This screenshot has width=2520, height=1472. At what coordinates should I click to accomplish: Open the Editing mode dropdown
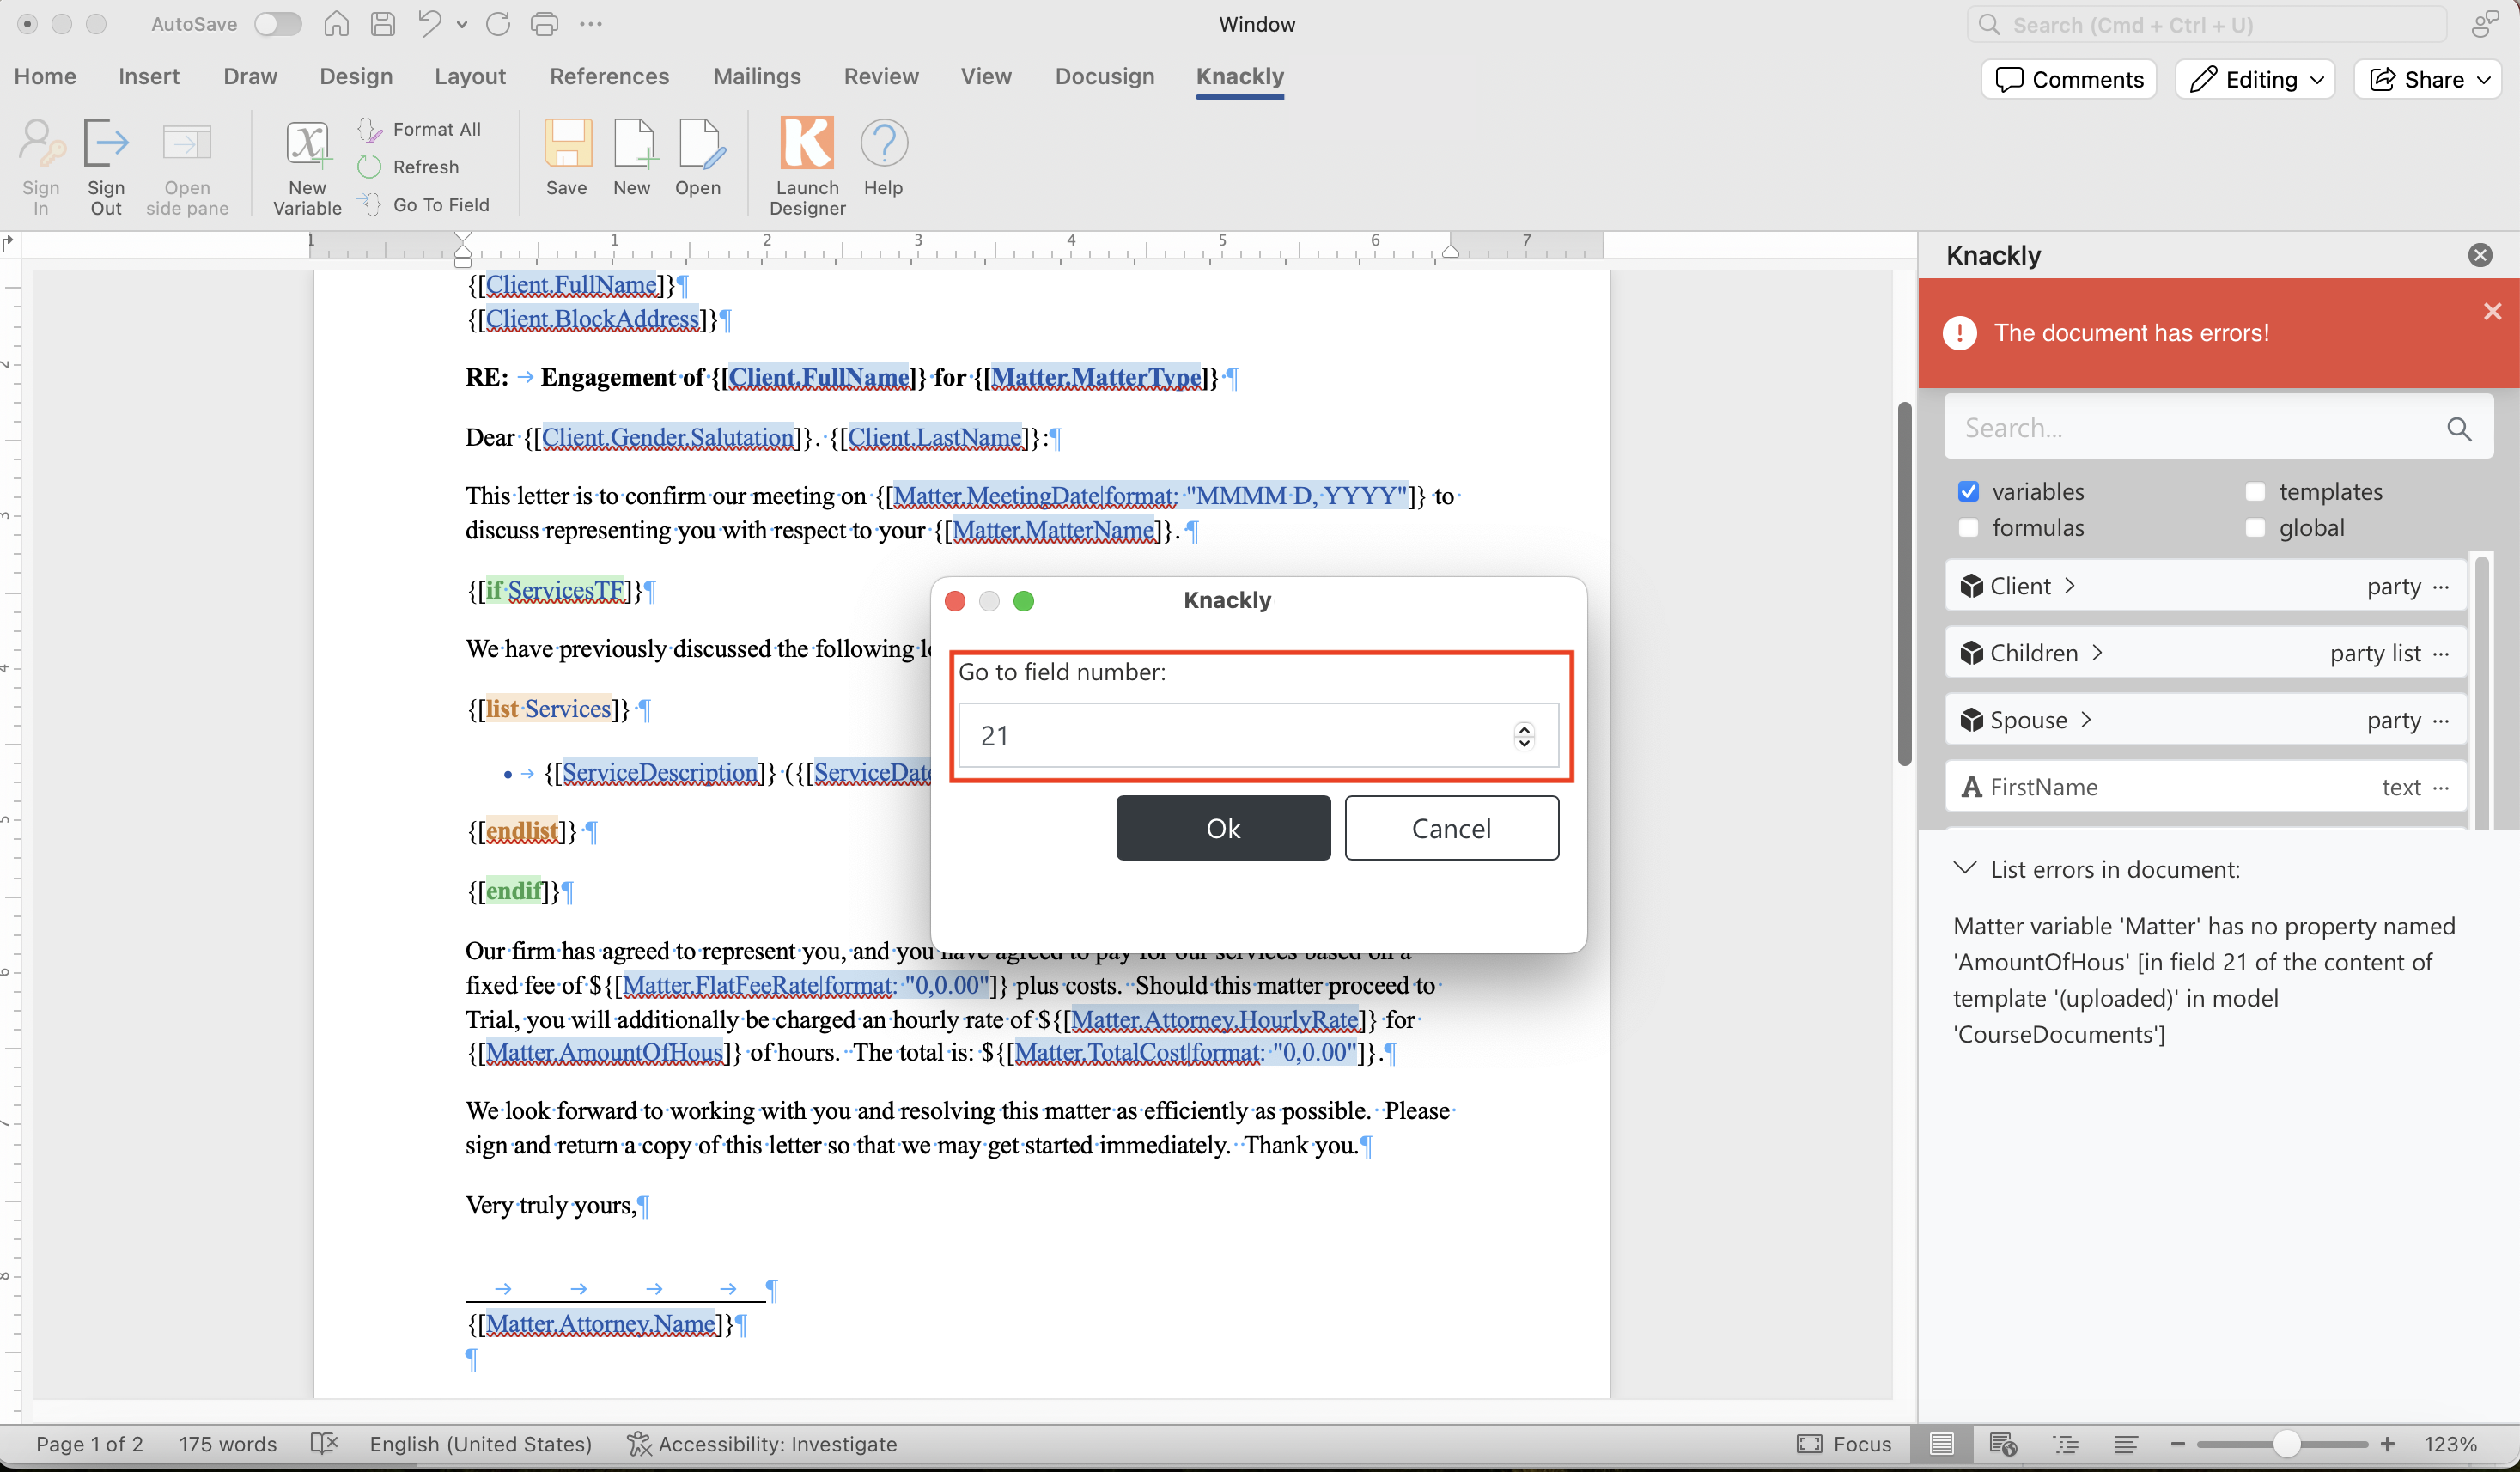2255,79
